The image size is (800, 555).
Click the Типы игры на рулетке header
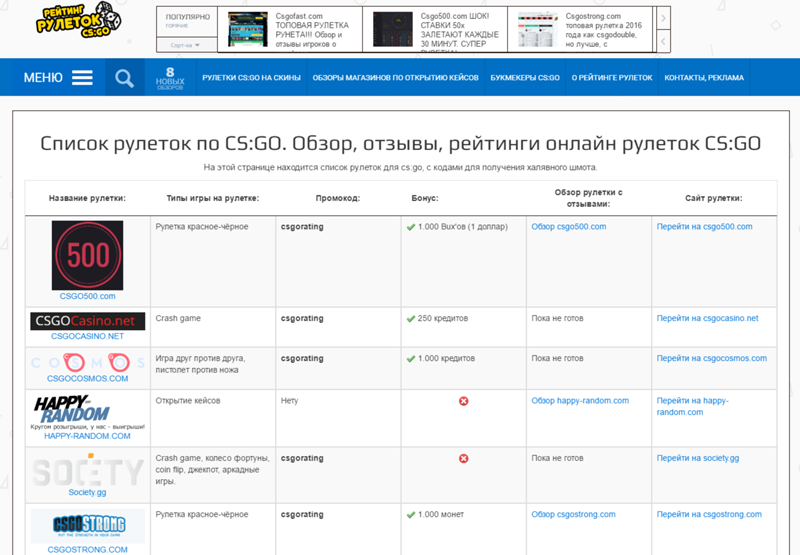click(x=213, y=198)
